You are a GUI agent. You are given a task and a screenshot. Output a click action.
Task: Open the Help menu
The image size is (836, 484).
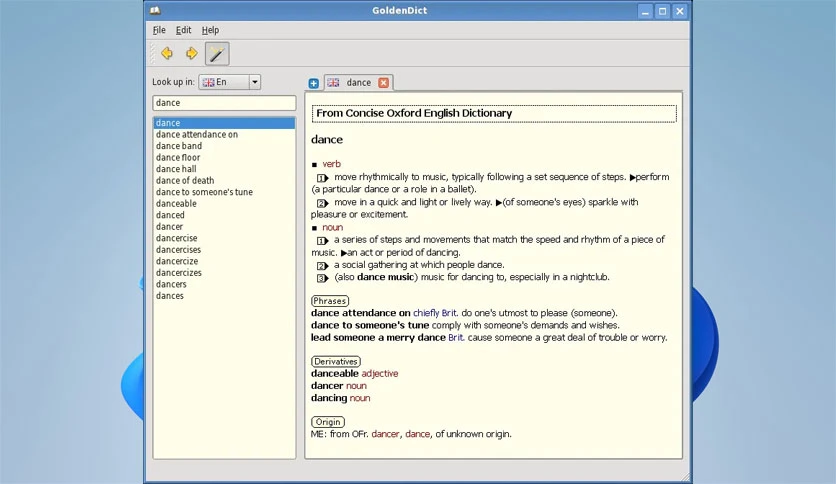pyautogui.click(x=210, y=30)
